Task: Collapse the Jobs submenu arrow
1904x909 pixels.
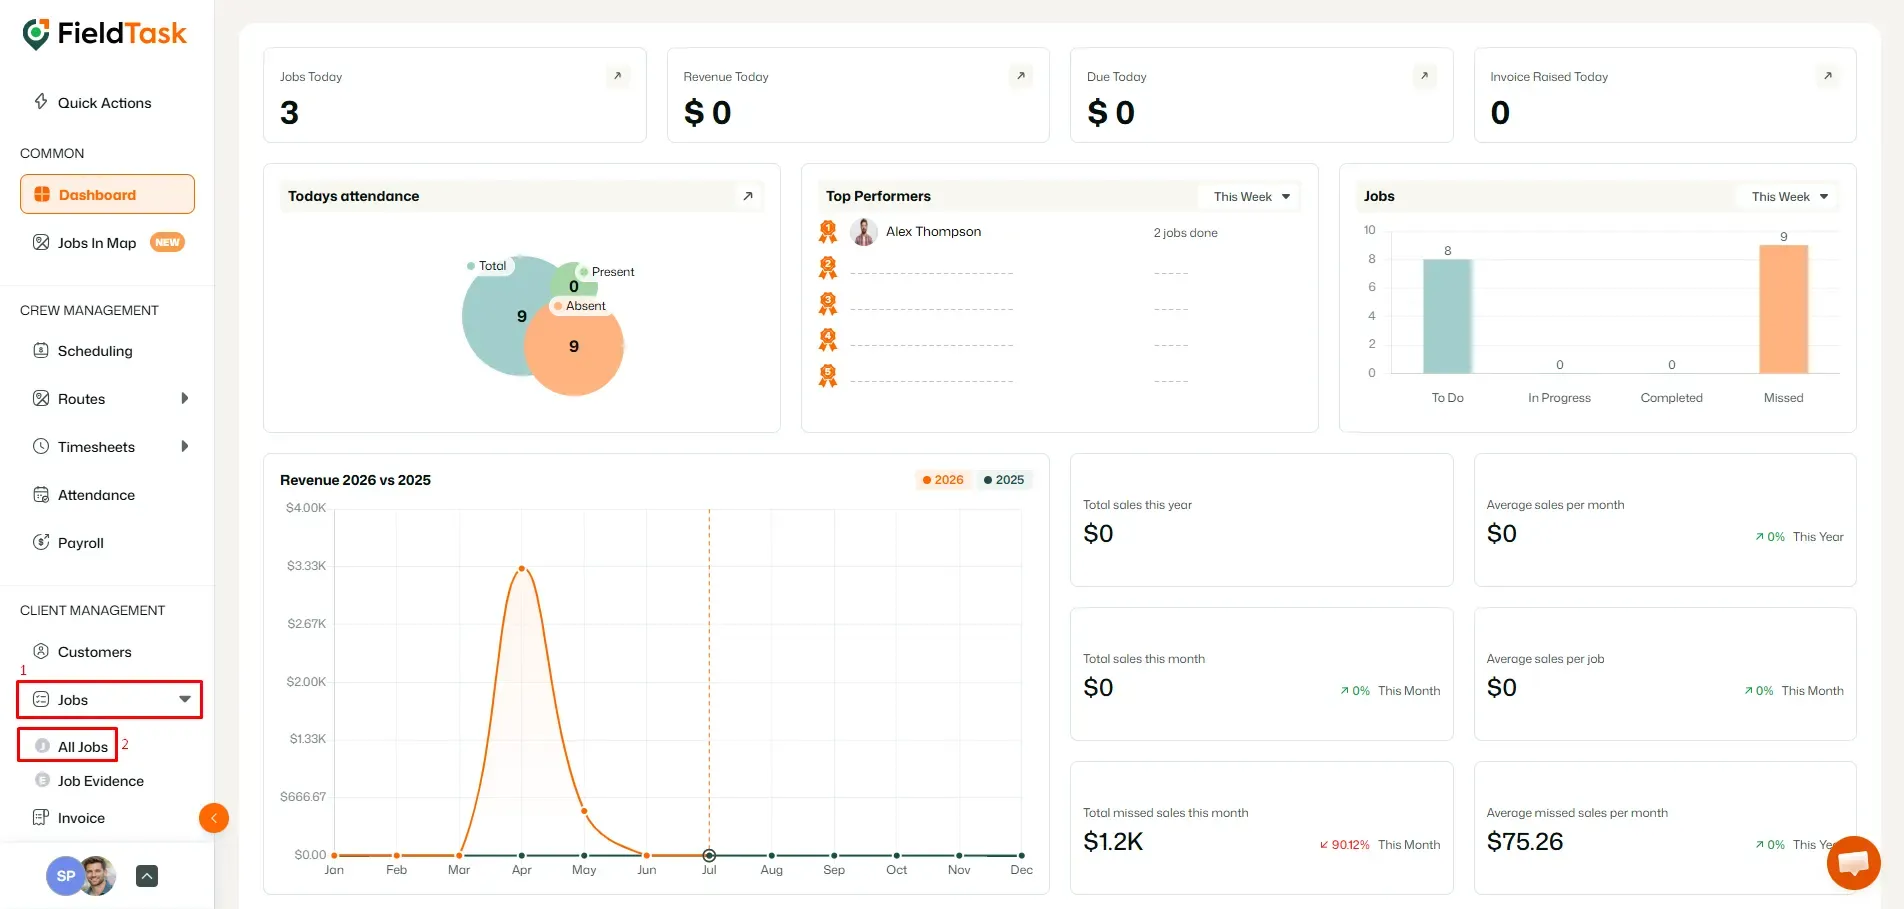Action: point(185,699)
